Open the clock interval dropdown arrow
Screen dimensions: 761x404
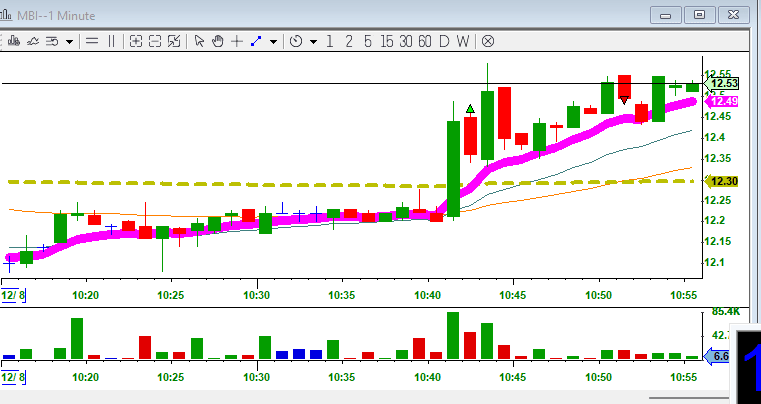tap(313, 42)
